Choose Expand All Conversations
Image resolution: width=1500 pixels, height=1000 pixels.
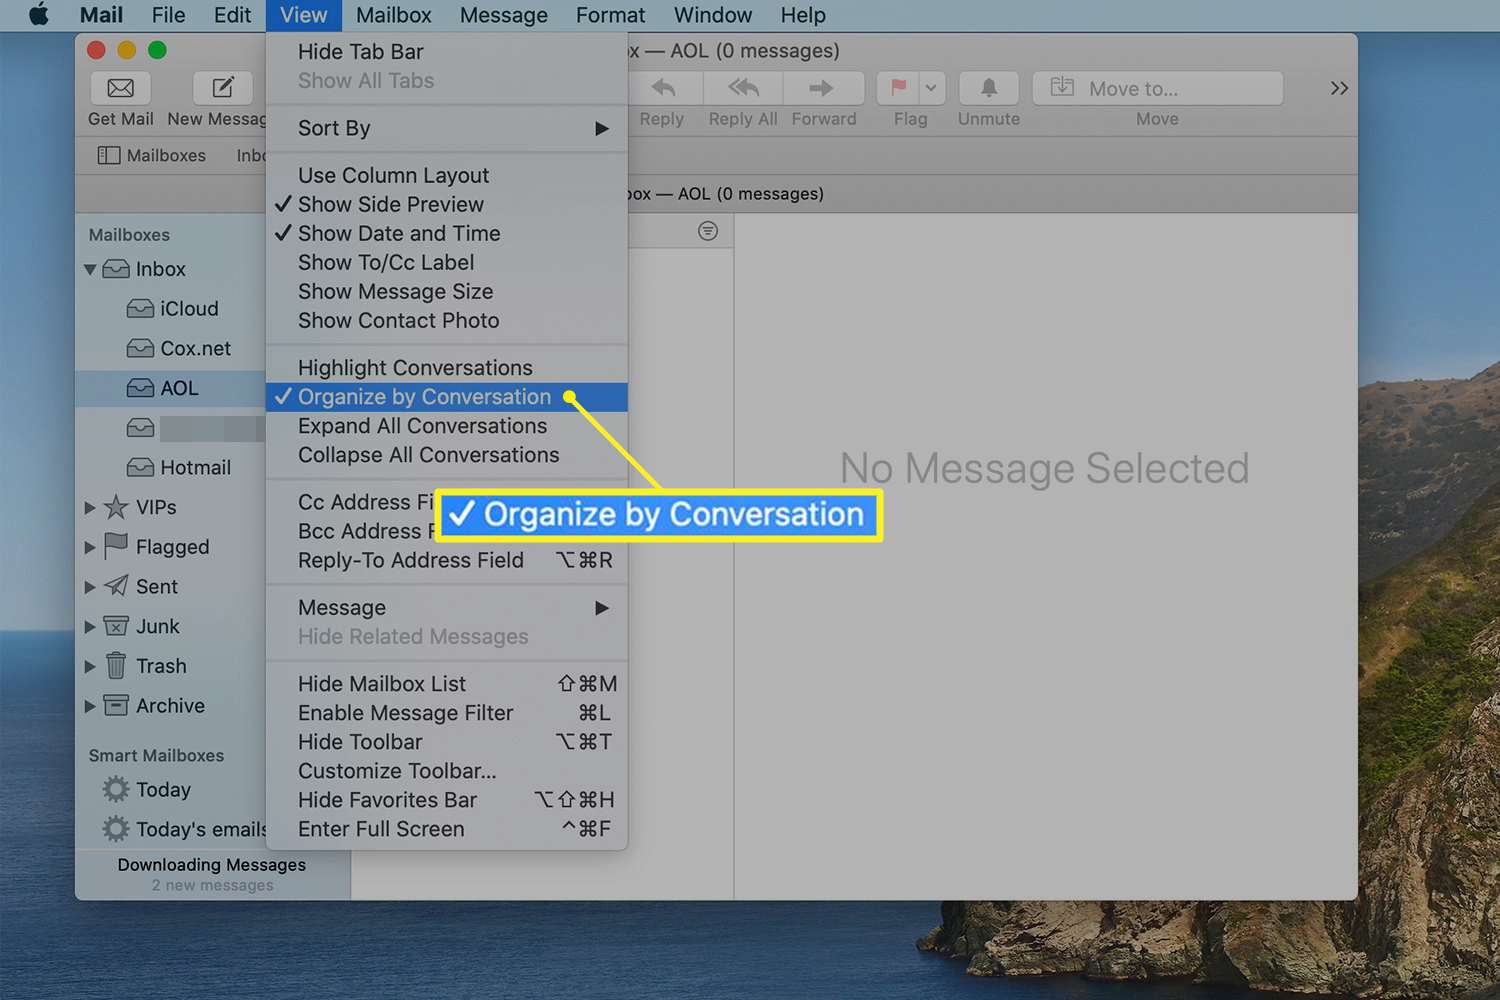pos(447,426)
